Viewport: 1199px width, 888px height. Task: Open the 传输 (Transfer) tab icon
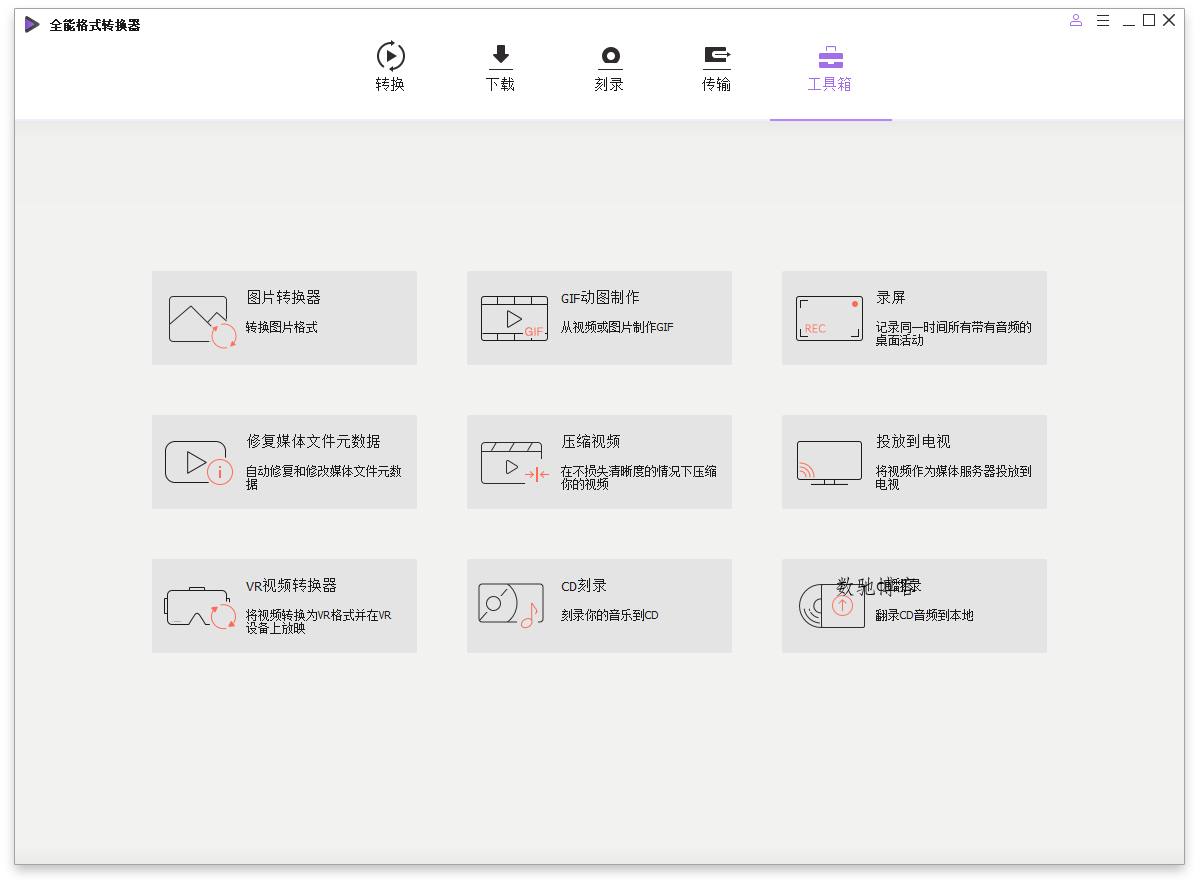[x=716, y=57]
